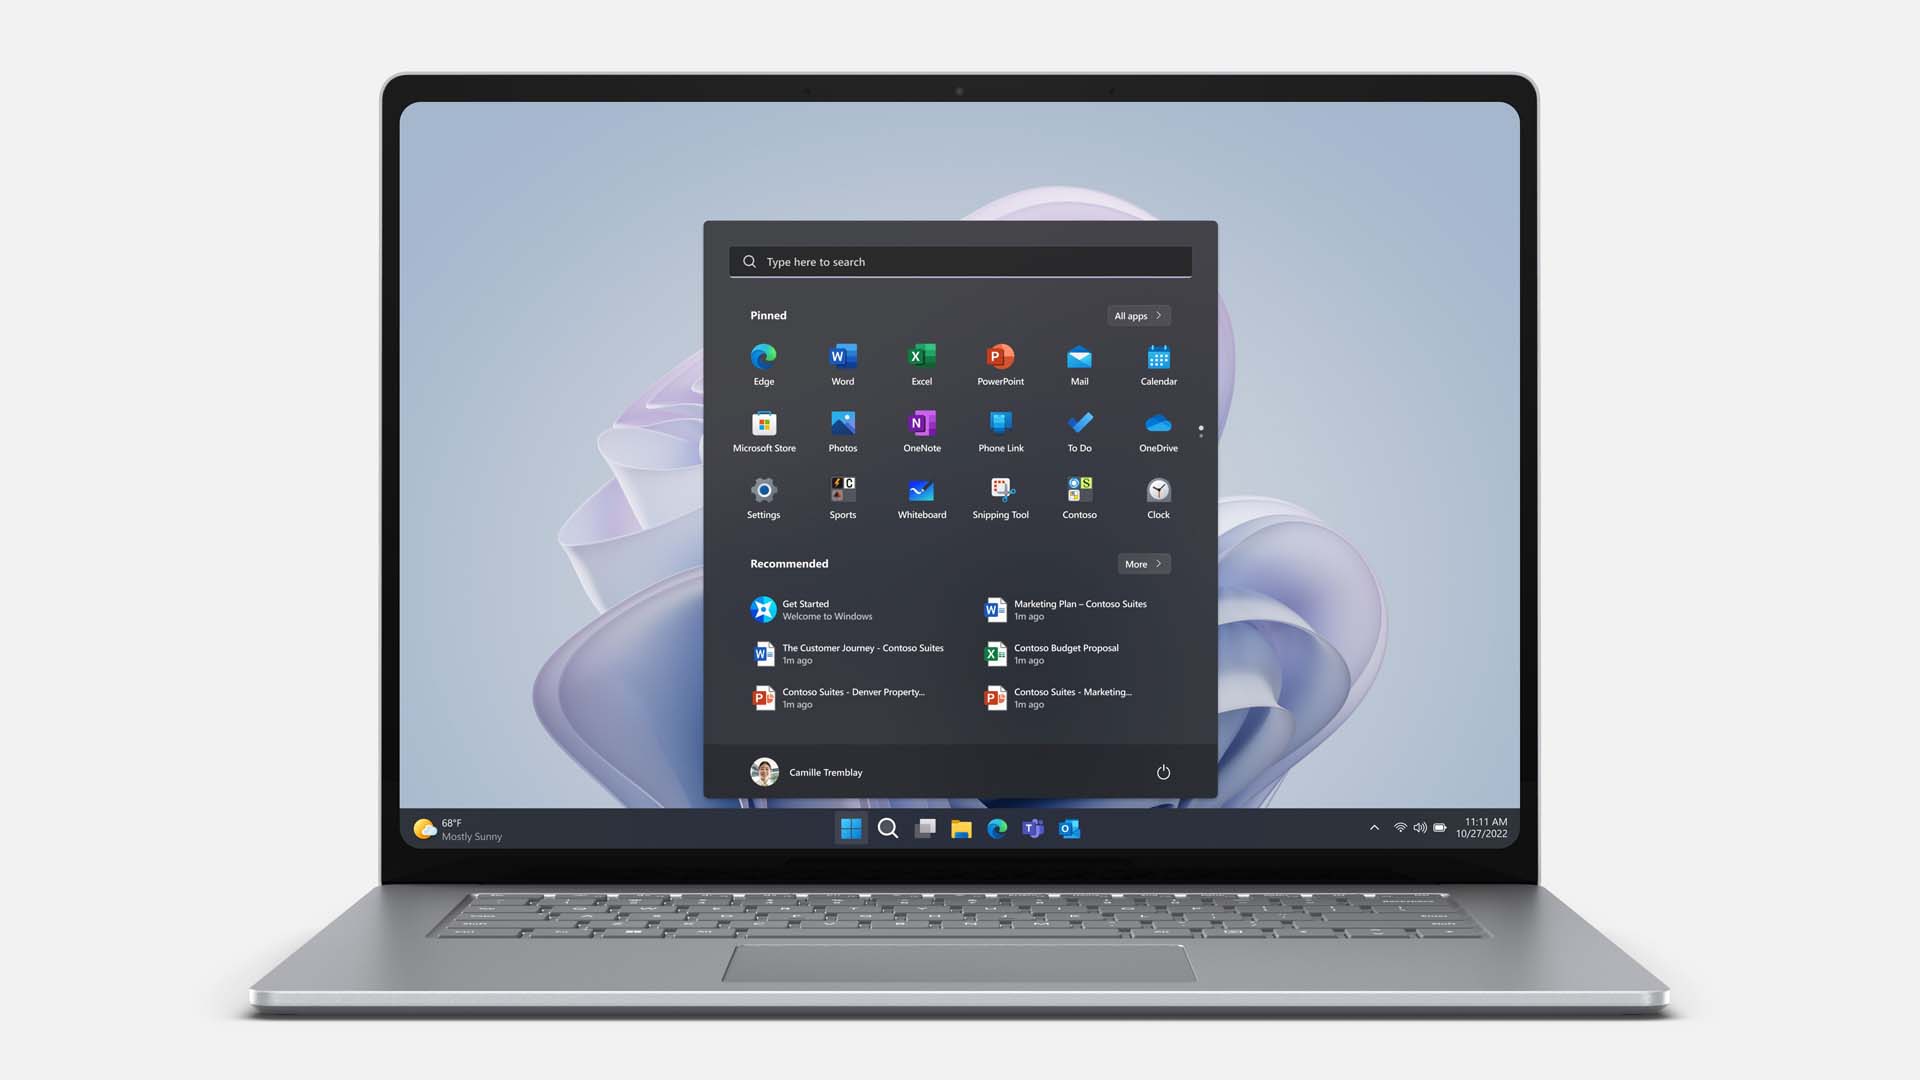This screenshot has width=1920, height=1080.
Task: Expand the Recommended section
Action: (1141, 563)
